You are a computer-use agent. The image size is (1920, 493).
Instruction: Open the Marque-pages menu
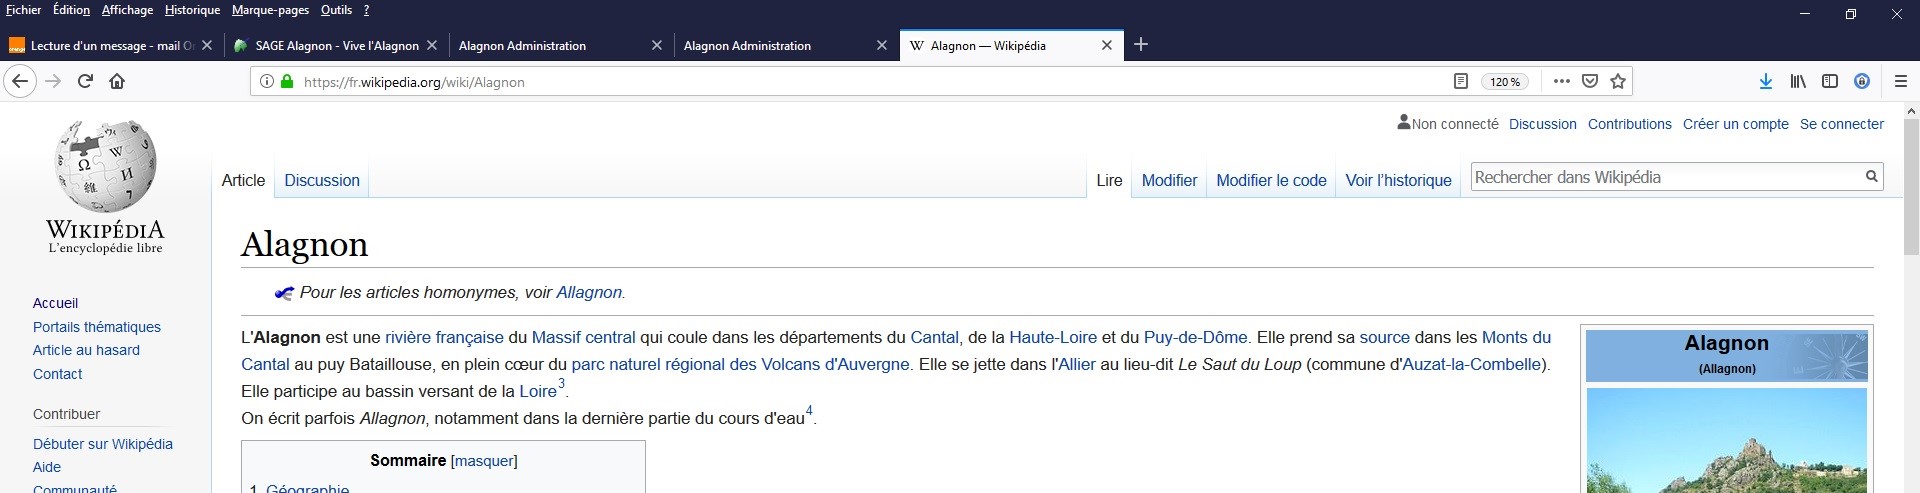point(270,10)
